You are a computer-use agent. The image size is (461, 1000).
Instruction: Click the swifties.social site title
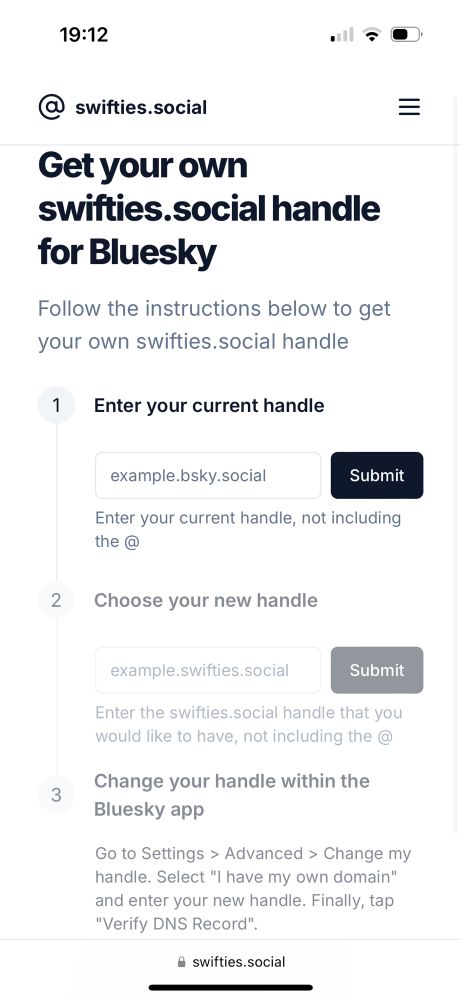pos(141,107)
